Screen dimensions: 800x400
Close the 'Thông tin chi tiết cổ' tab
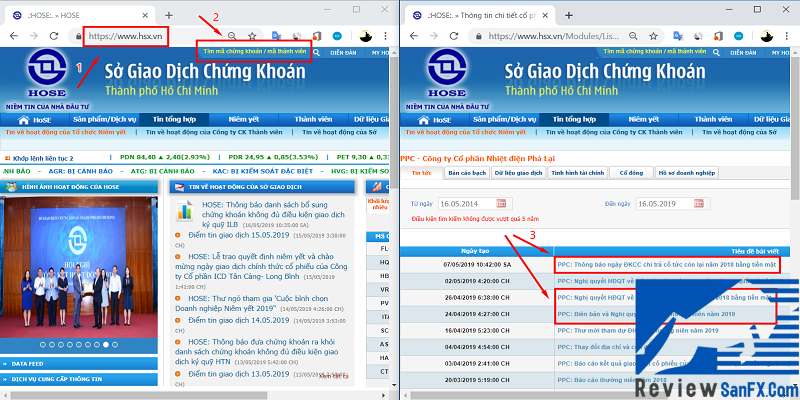click(546, 15)
